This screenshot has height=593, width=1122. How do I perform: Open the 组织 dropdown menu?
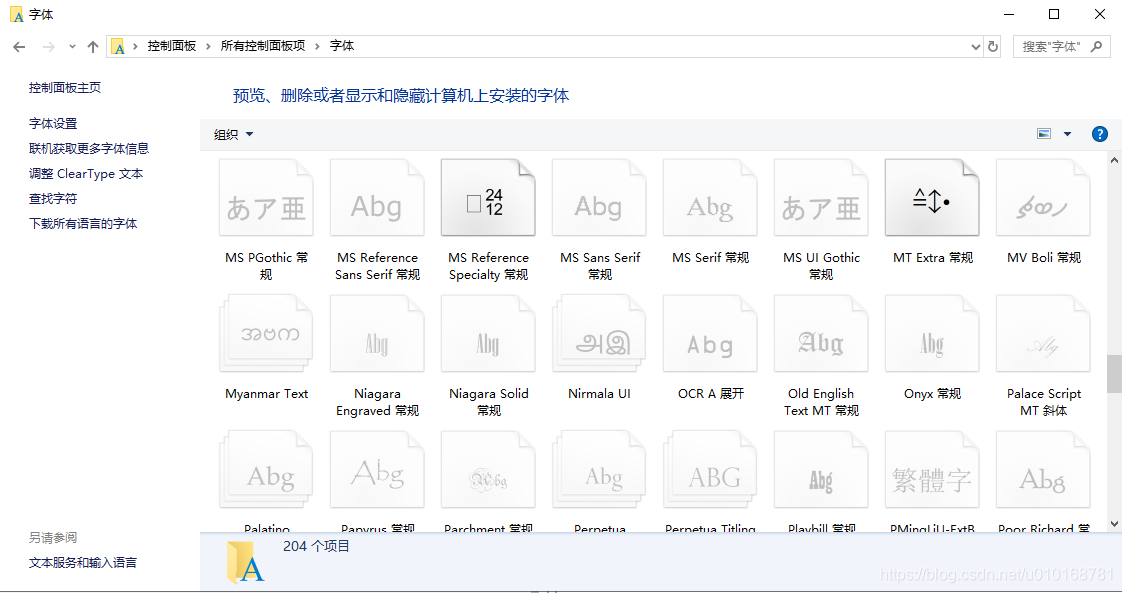pos(234,134)
